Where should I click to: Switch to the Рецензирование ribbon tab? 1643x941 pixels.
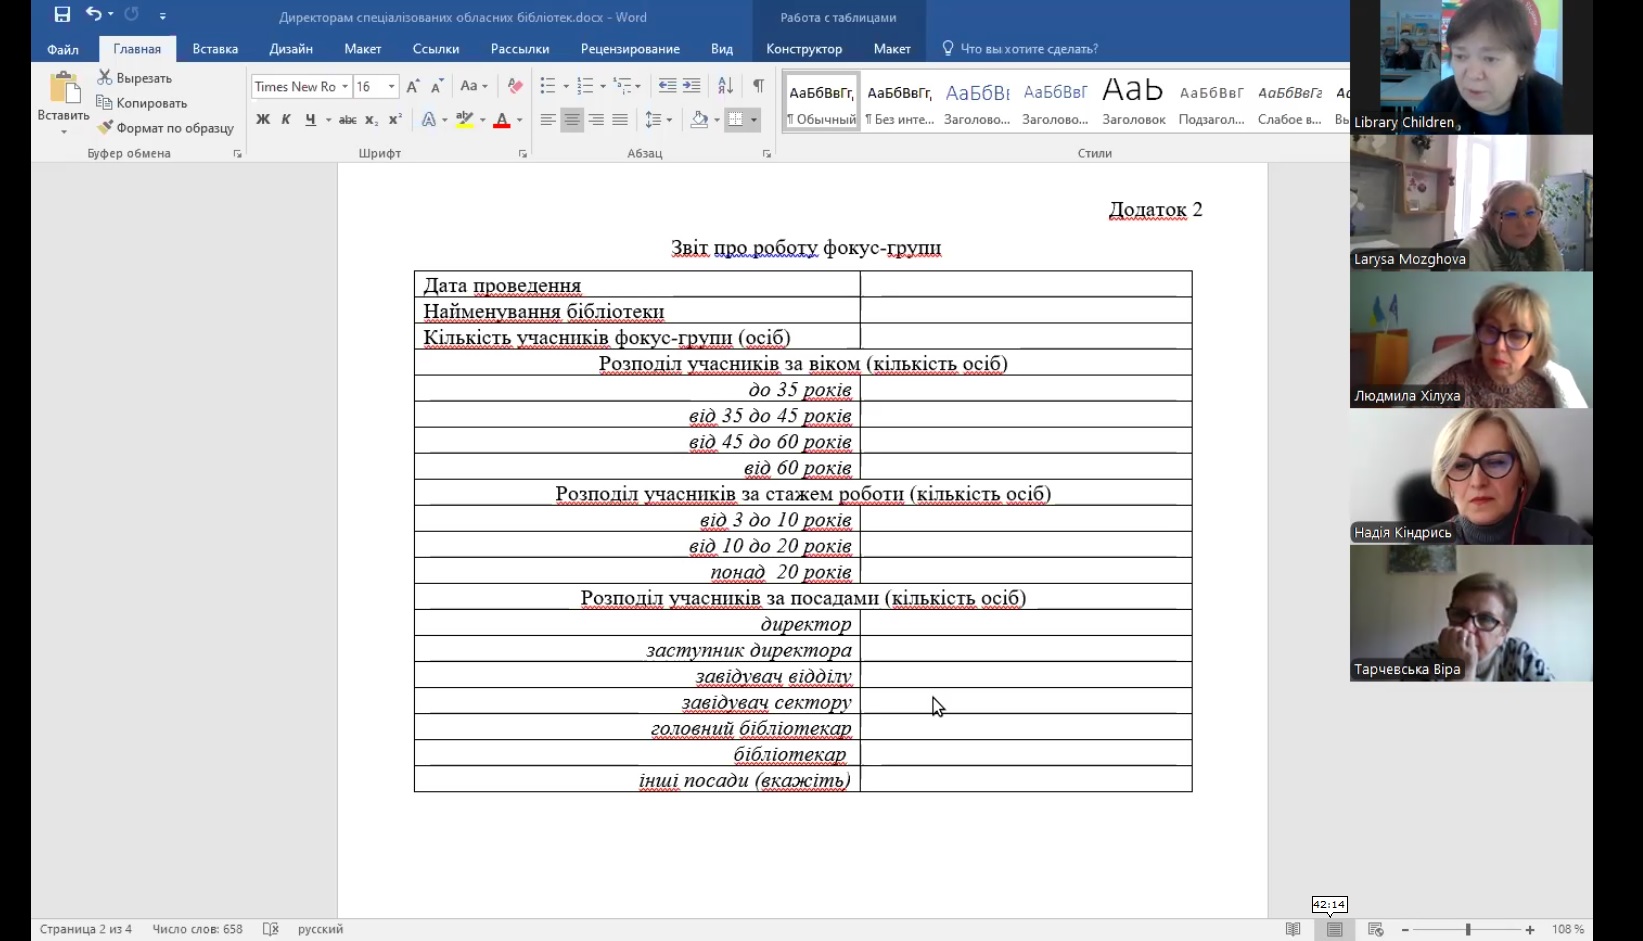click(x=630, y=49)
